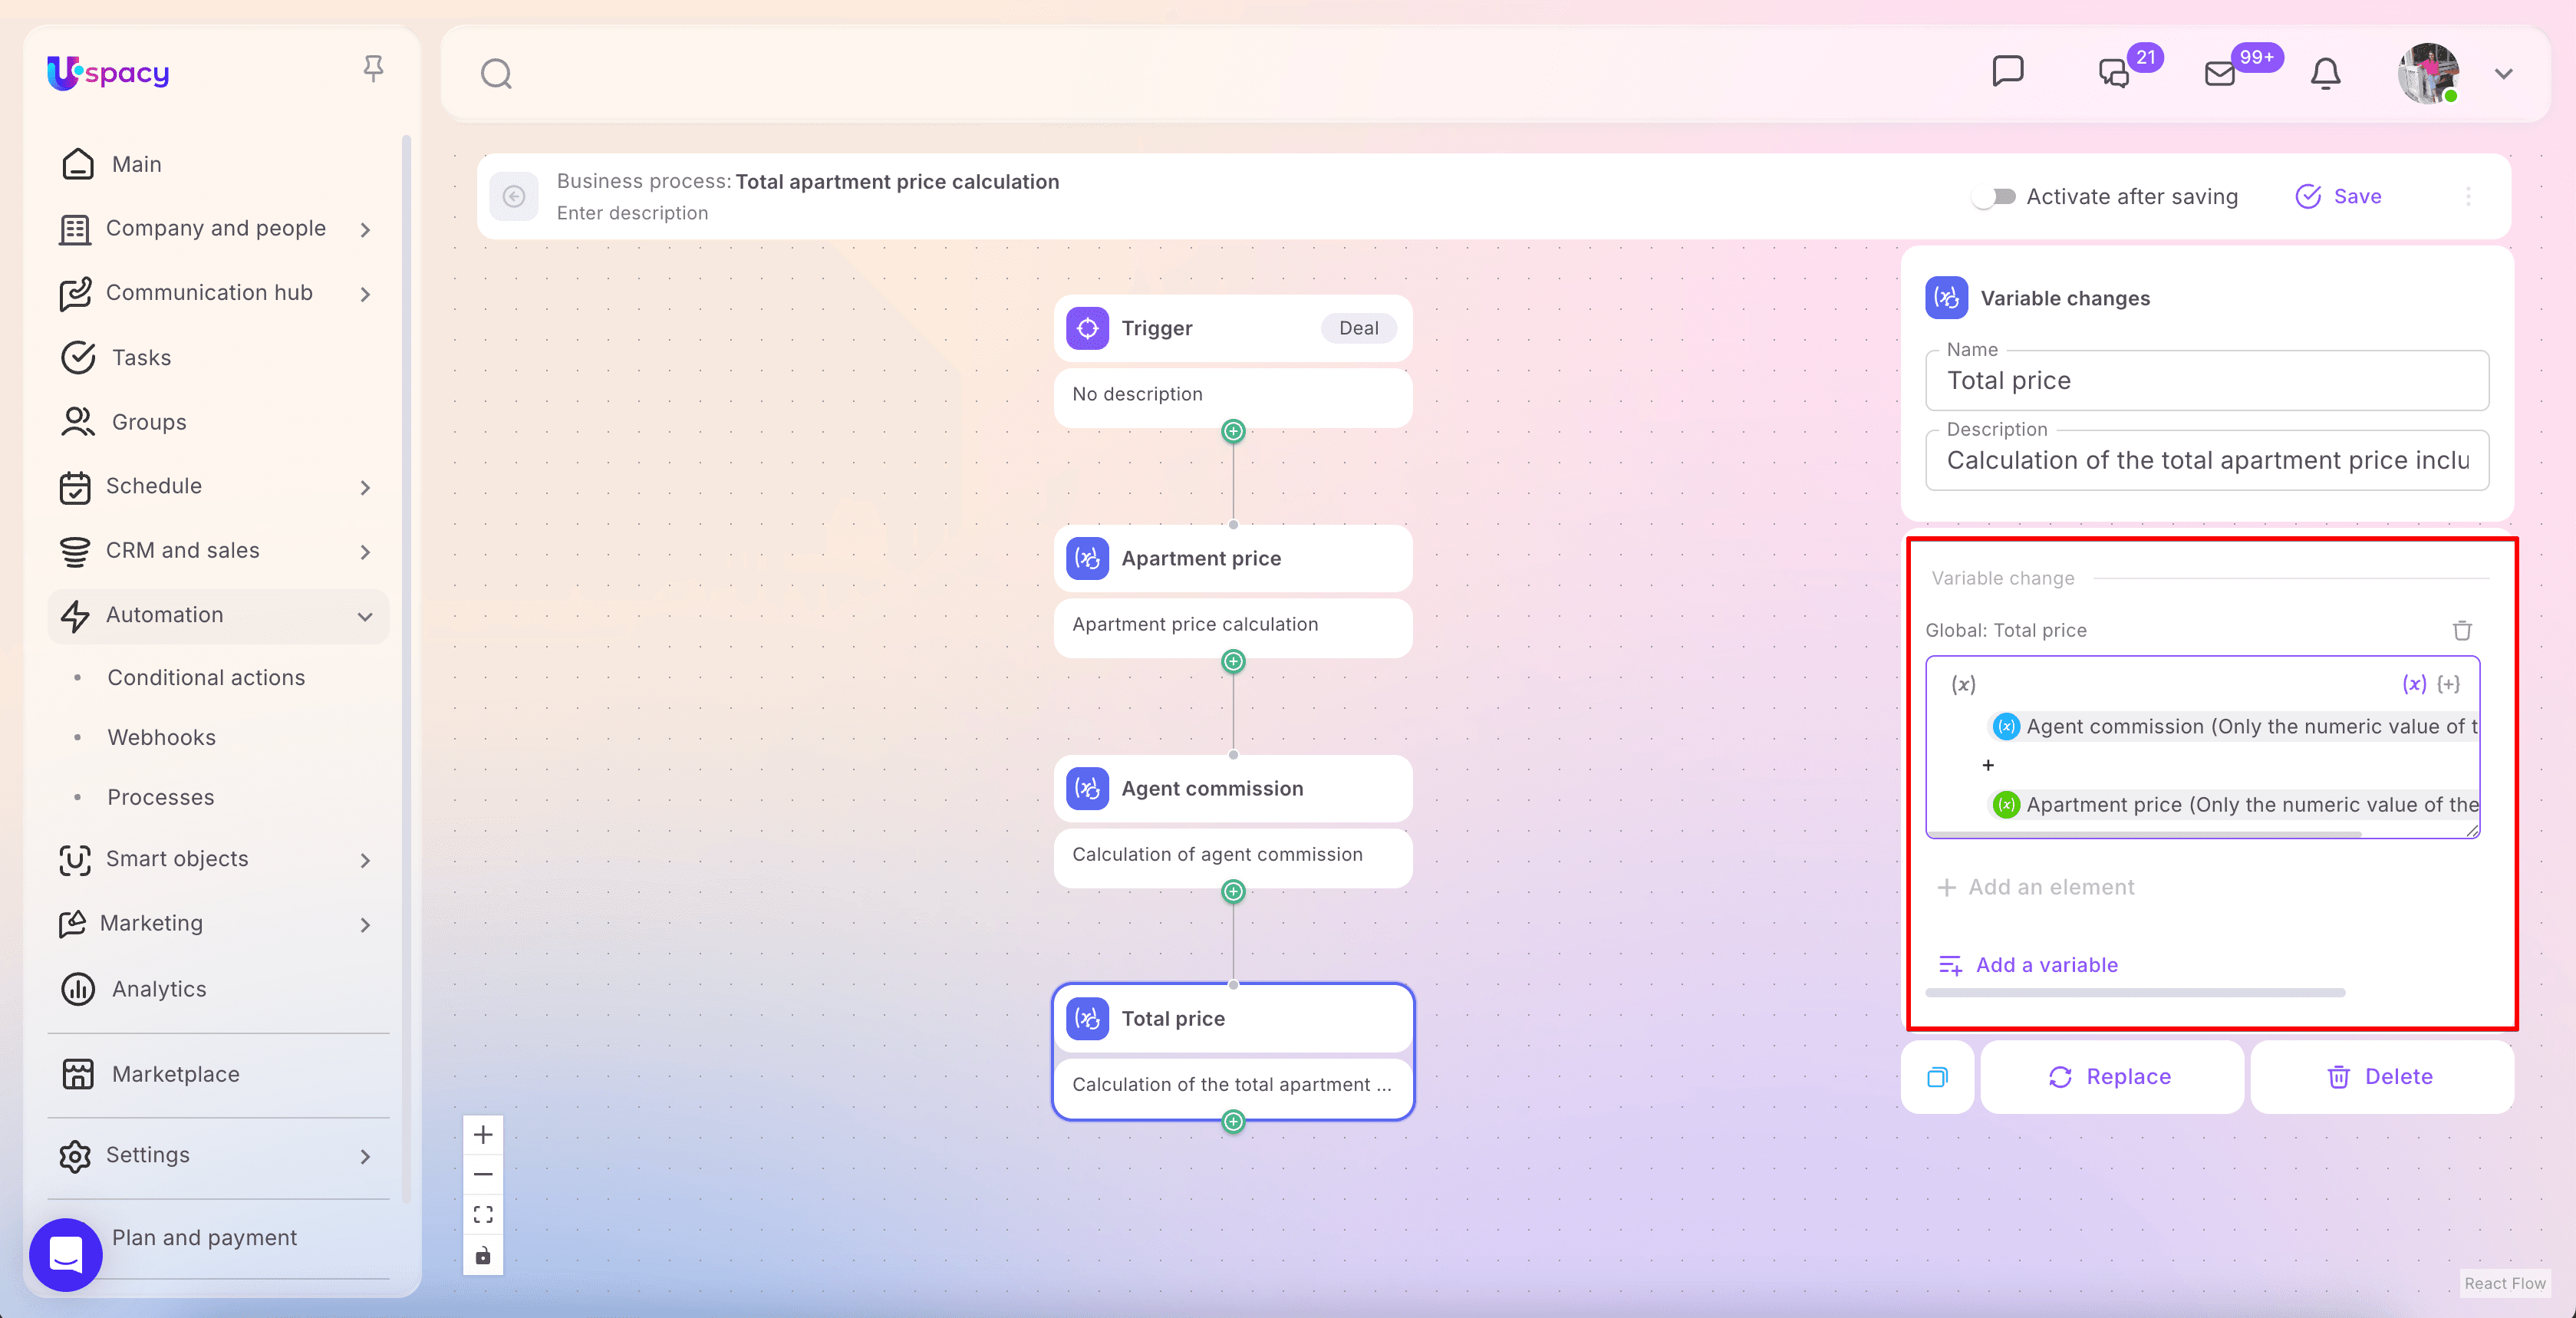
Task: Click the Agent commission variable chip
Action: (x=2234, y=727)
